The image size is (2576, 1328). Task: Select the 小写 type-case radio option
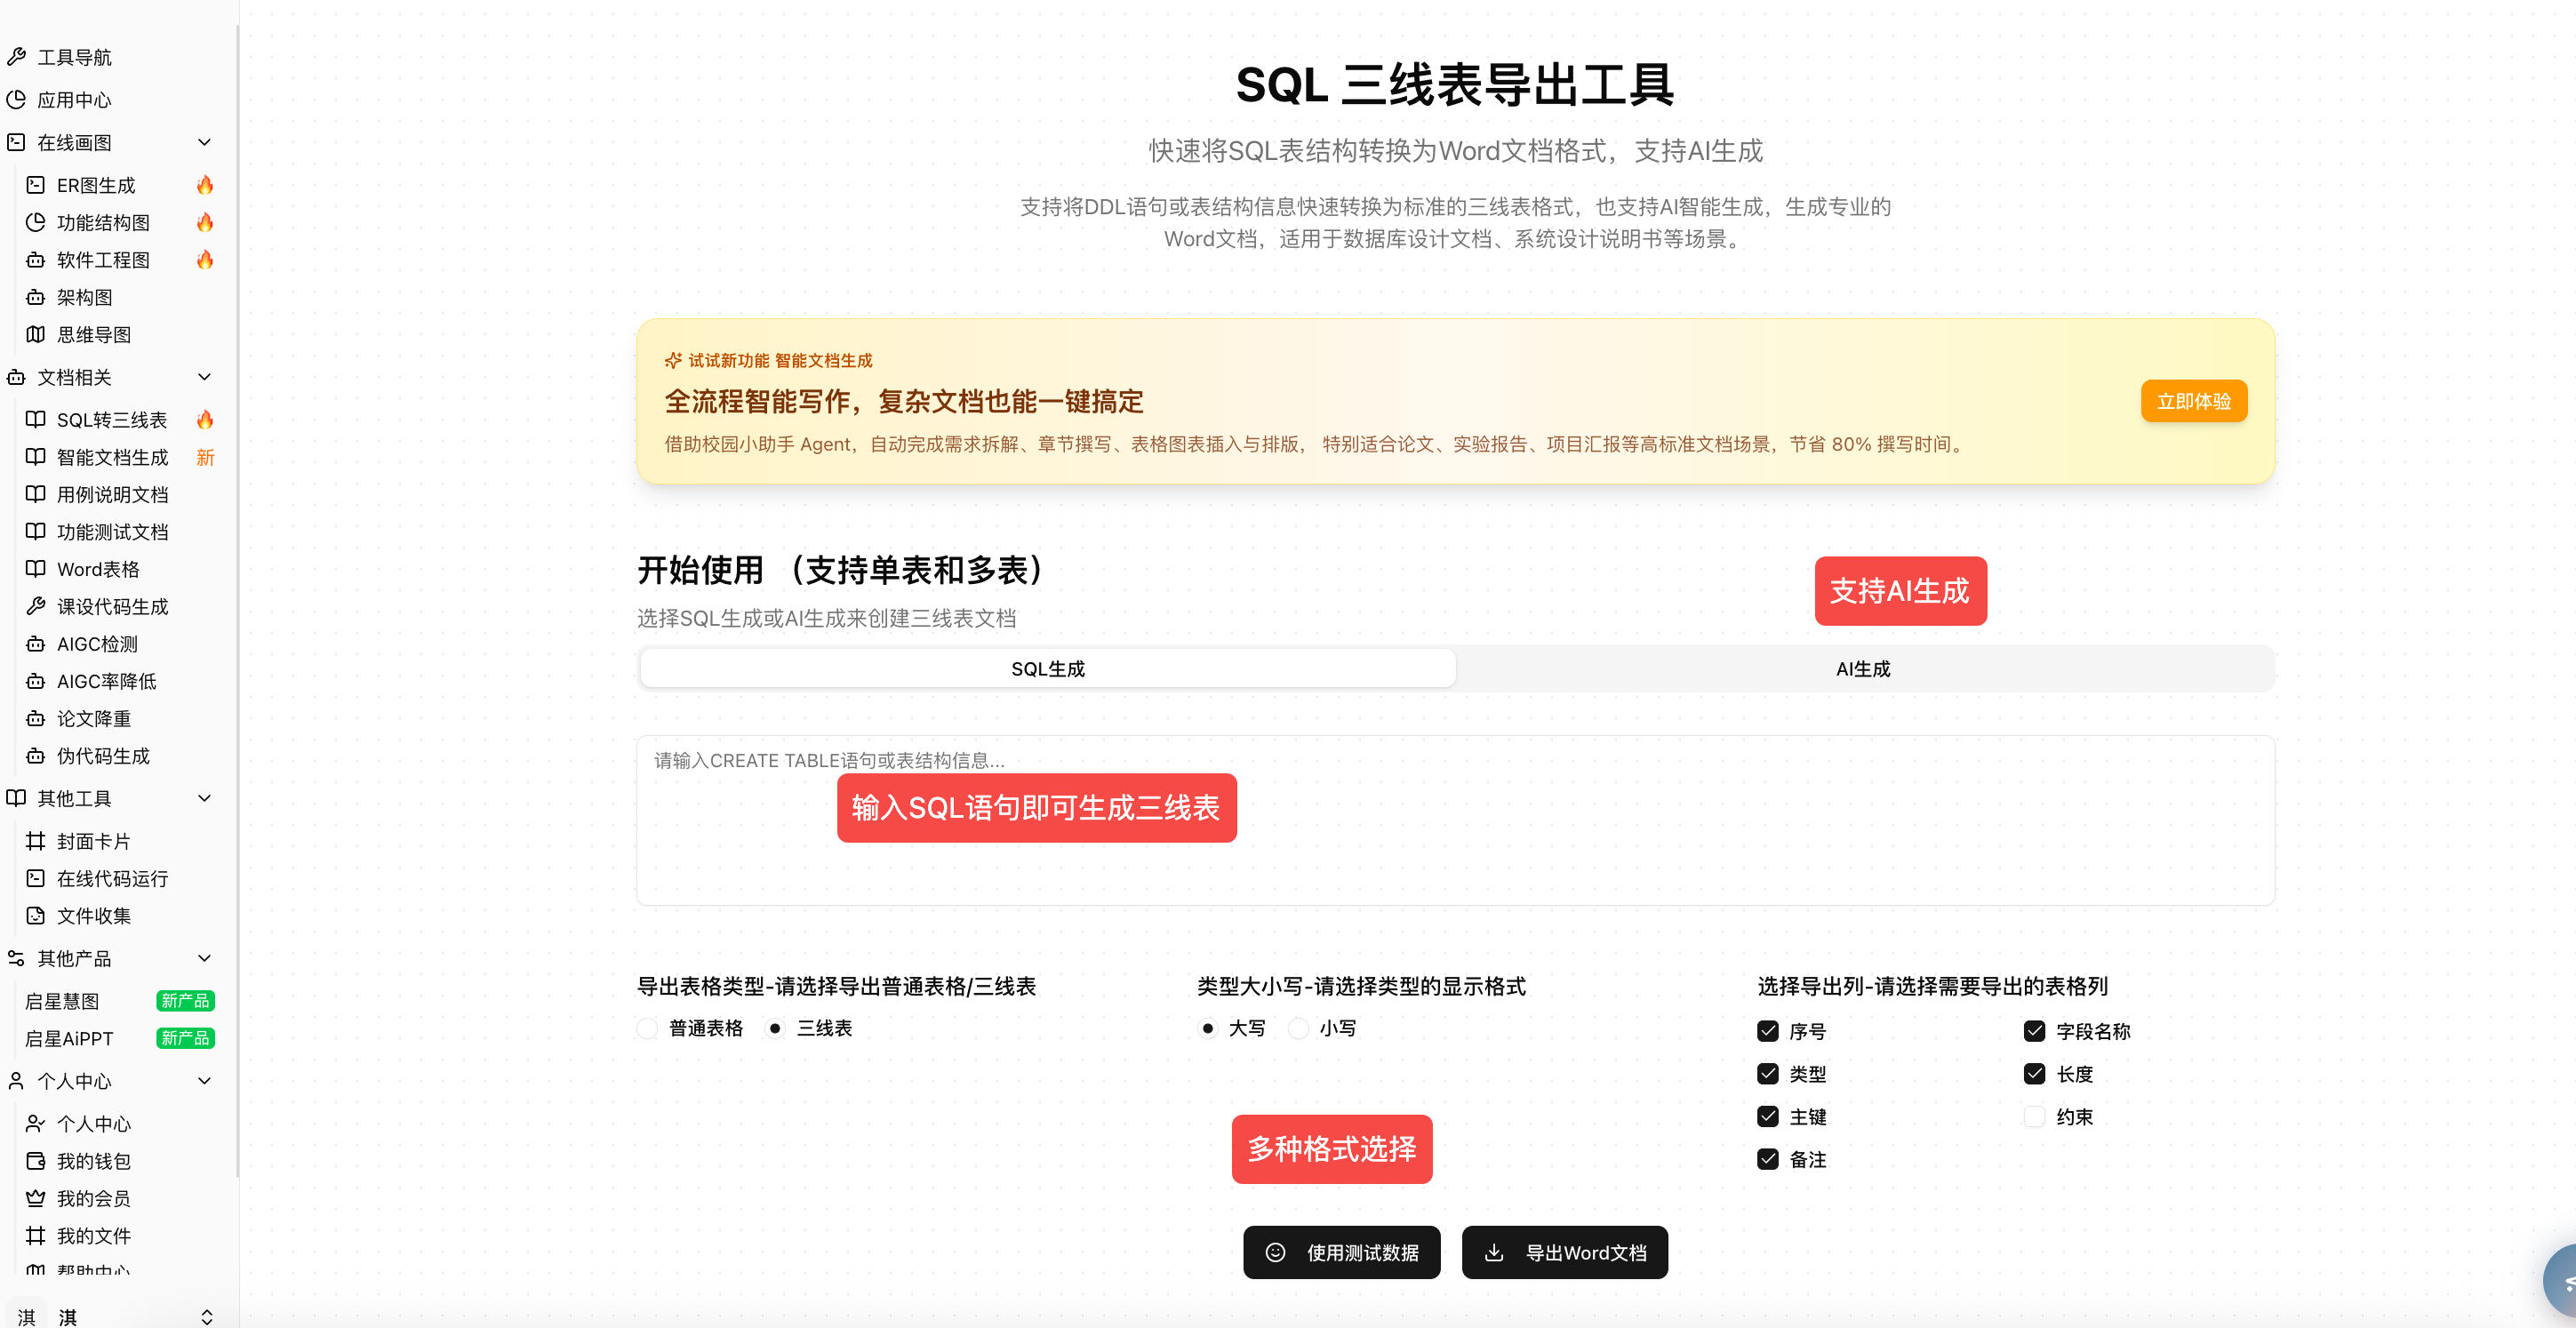1298,1028
